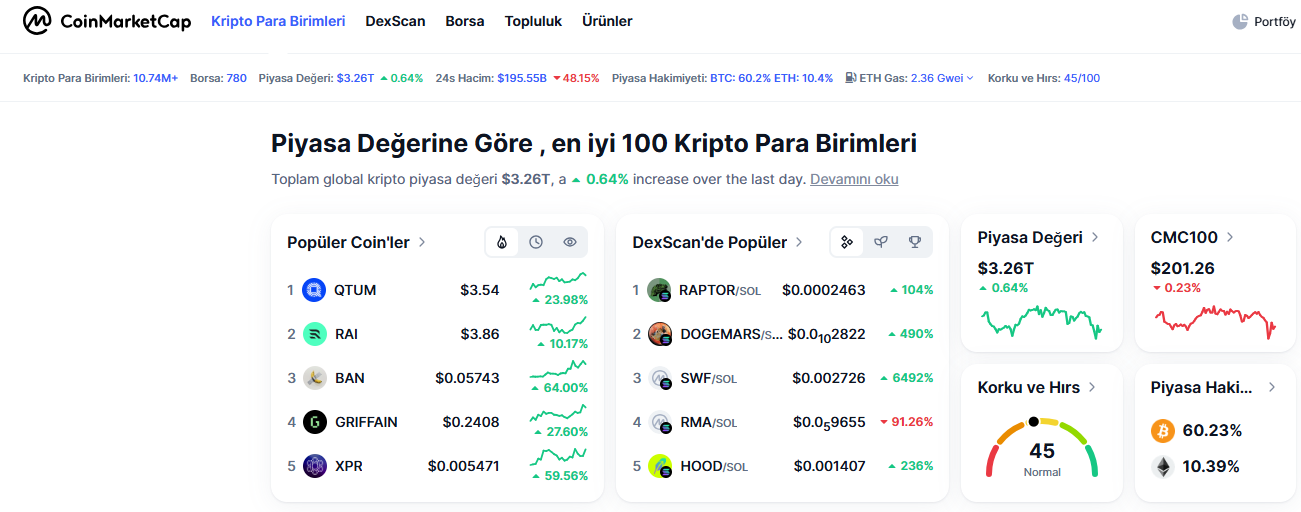Open the 10.74M+ cryptocurrencies count link
The height and width of the screenshot is (512, 1301).
pos(155,78)
